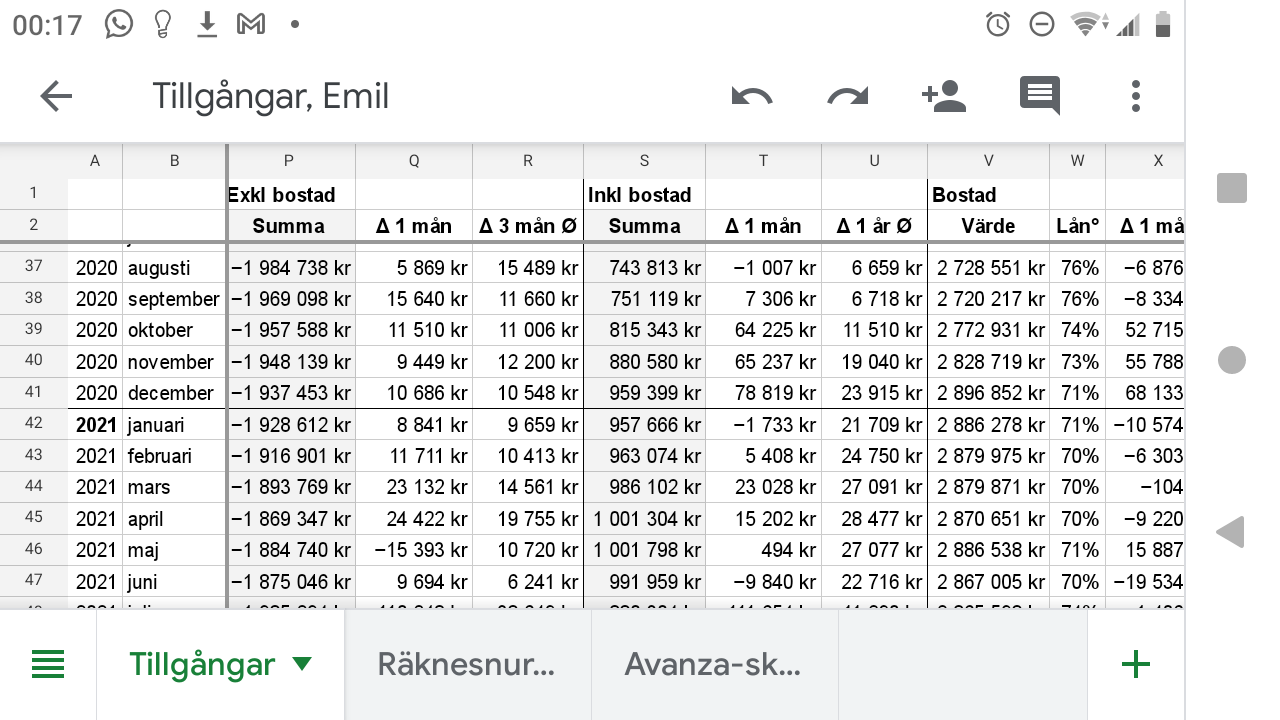Open the share/add person icon

point(943,96)
